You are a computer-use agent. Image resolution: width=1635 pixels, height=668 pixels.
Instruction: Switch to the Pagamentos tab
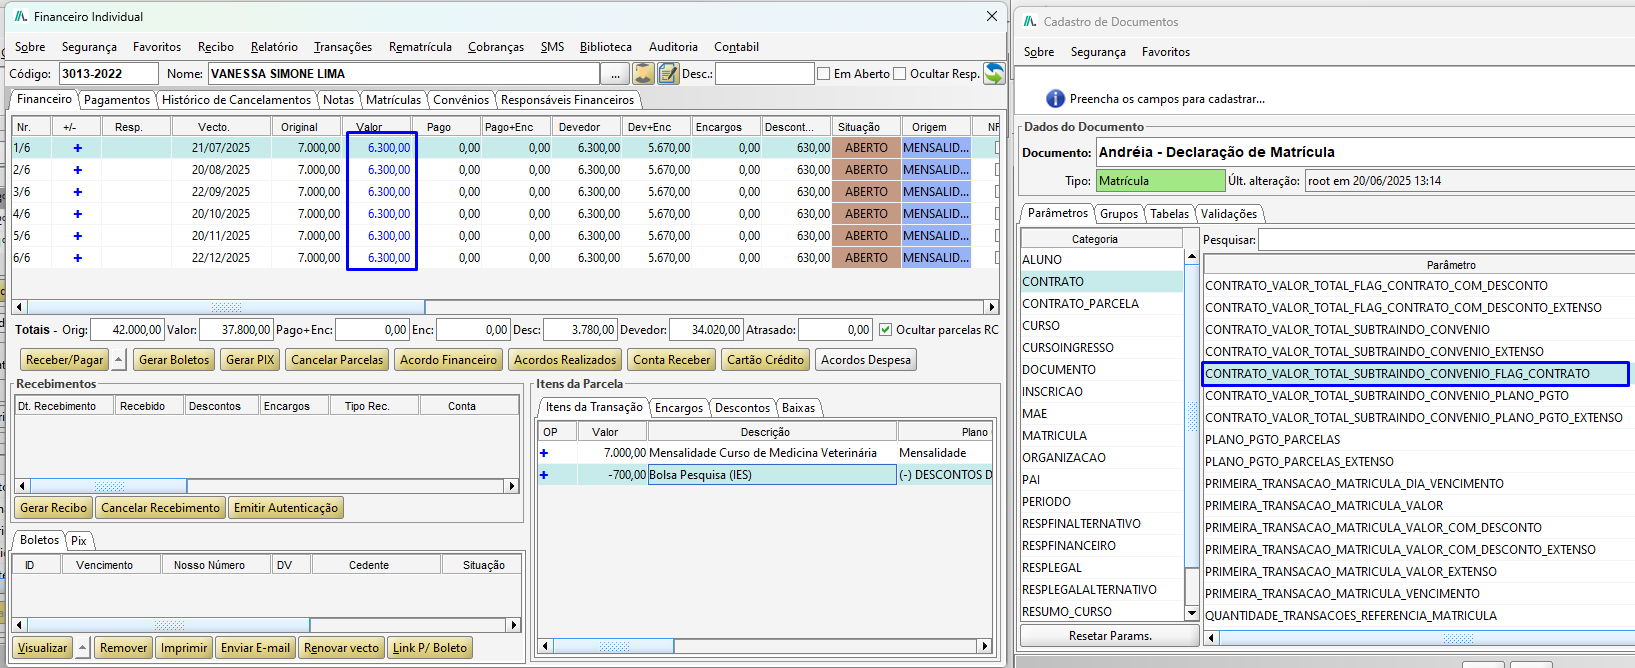pyautogui.click(x=116, y=100)
